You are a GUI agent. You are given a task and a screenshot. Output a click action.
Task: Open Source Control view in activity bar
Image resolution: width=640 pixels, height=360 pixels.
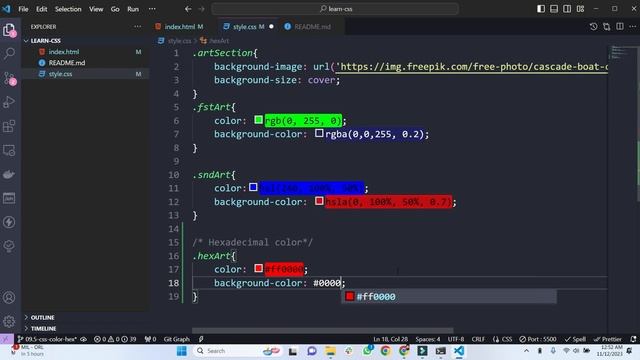(x=9, y=78)
